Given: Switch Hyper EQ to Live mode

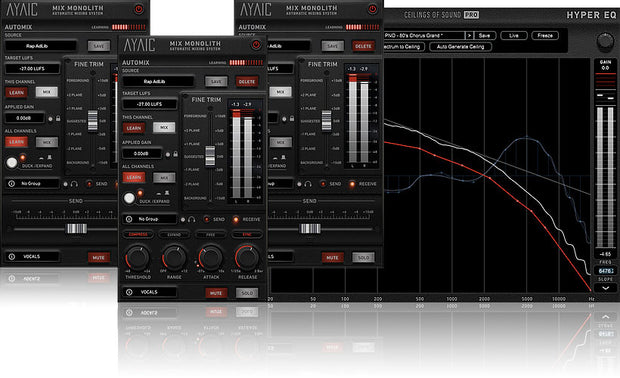Looking at the screenshot, I should pyautogui.click(x=514, y=36).
